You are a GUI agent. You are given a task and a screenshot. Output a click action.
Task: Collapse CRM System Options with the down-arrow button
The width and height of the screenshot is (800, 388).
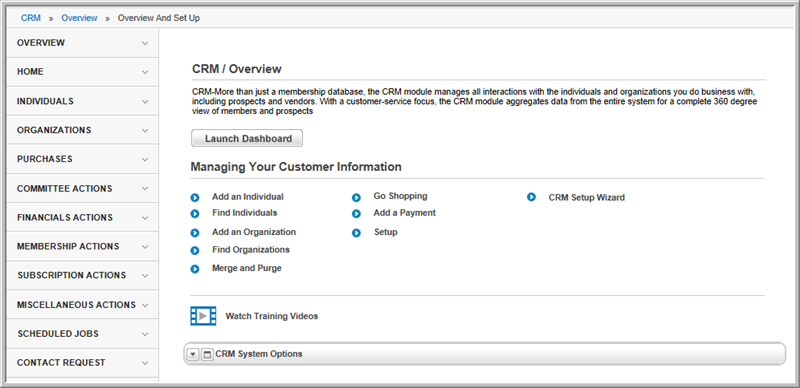pyautogui.click(x=192, y=354)
